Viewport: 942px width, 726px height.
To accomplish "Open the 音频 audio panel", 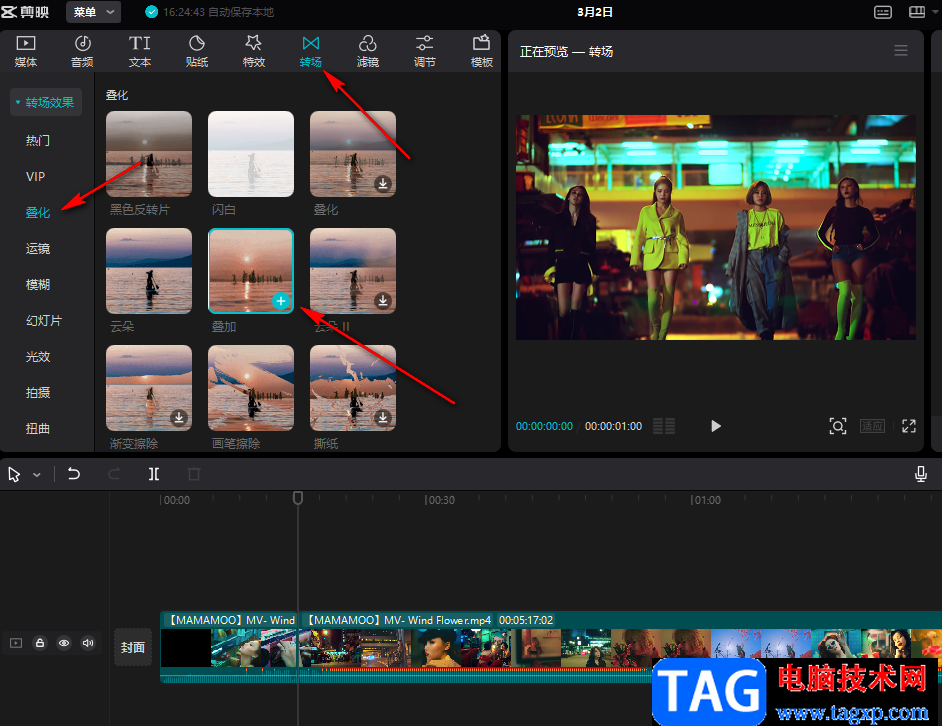I will click(x=82, y=51).
